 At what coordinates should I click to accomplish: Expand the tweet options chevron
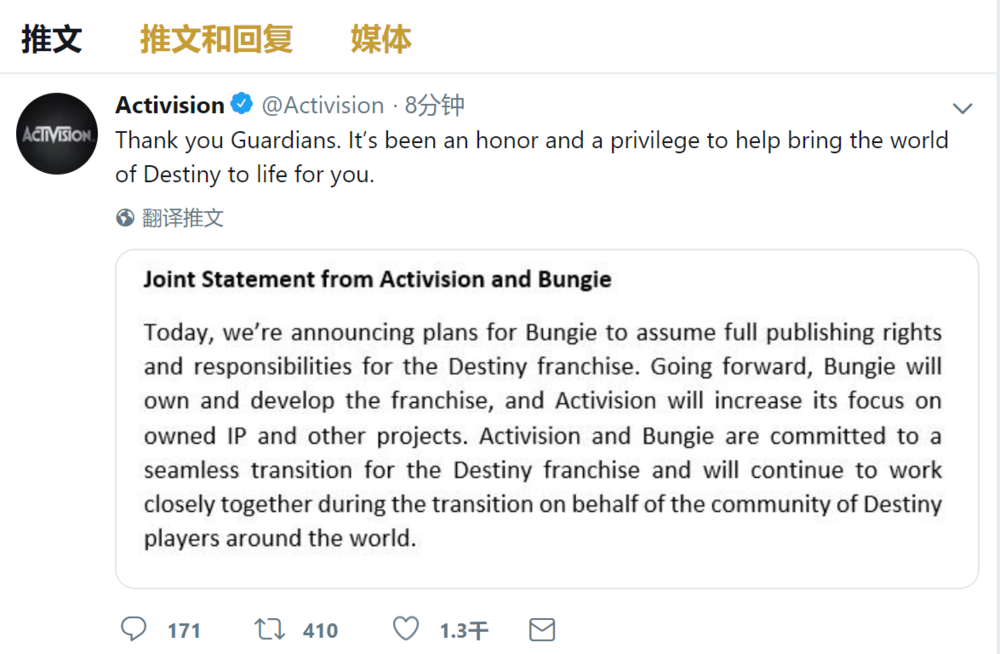pos(962,108)
